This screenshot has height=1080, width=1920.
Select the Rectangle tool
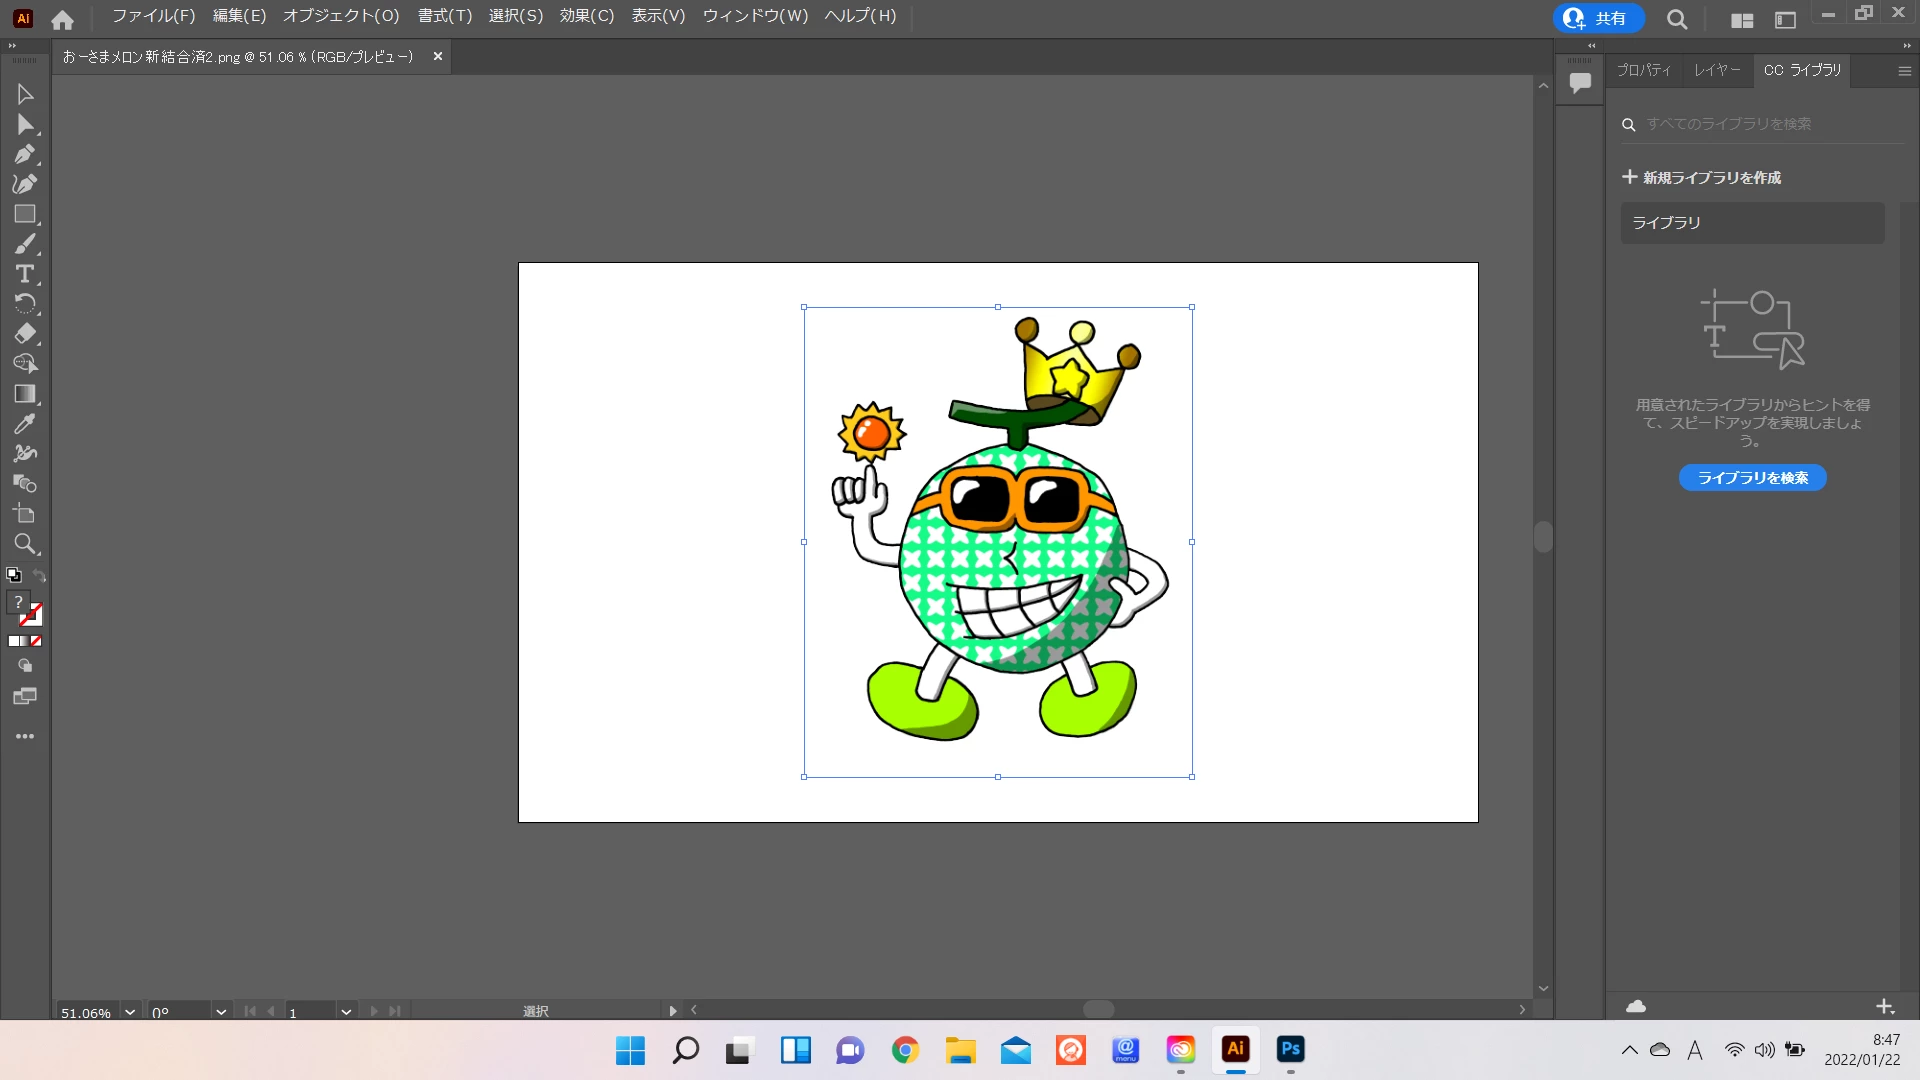point(25,215)
